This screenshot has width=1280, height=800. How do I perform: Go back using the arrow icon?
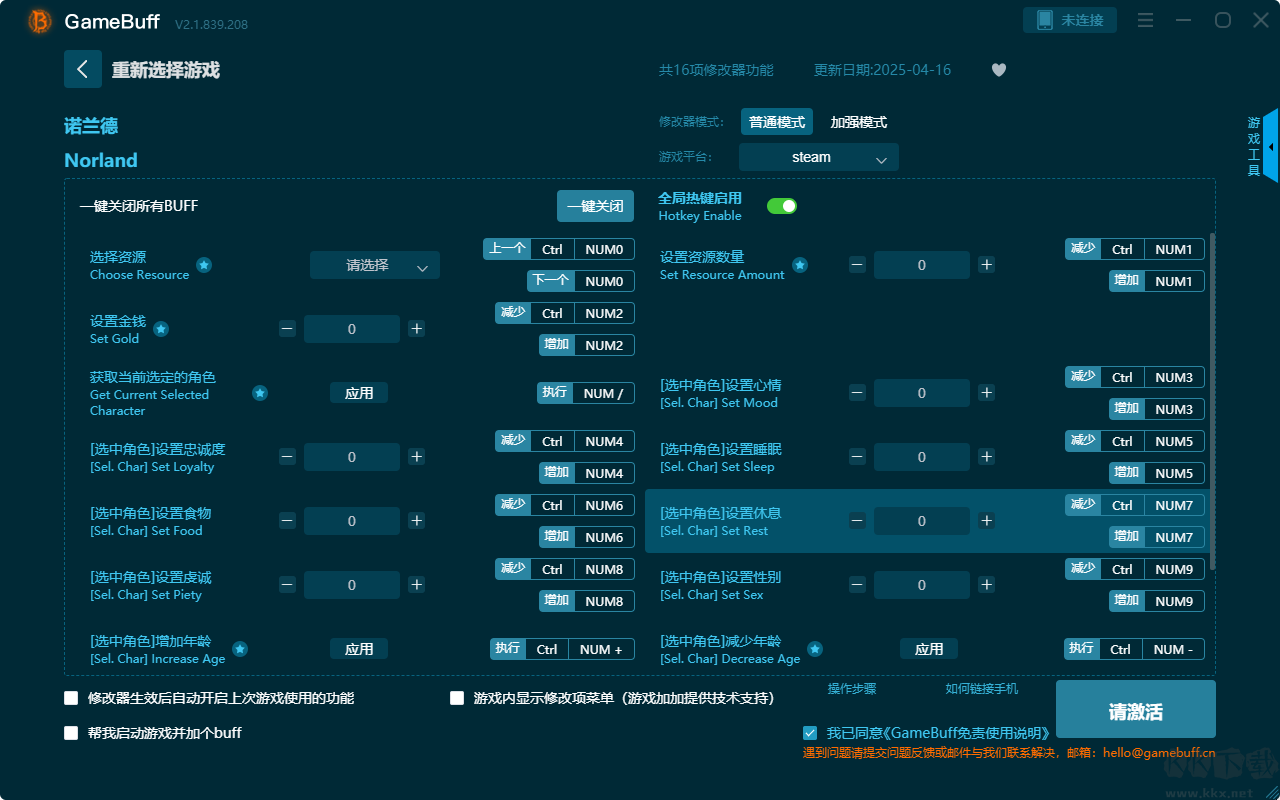pyautogui.click(x=82, y=69)
